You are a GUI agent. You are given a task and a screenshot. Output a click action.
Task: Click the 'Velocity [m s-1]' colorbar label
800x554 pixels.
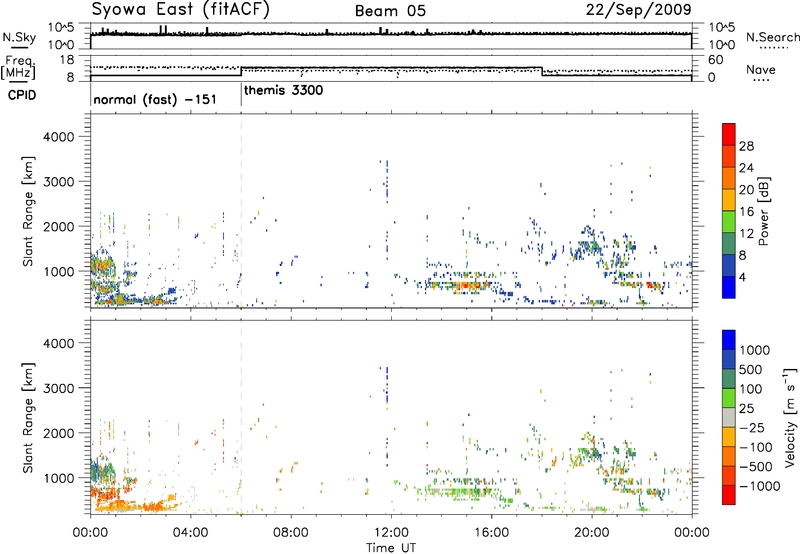(x=790, y=417)
